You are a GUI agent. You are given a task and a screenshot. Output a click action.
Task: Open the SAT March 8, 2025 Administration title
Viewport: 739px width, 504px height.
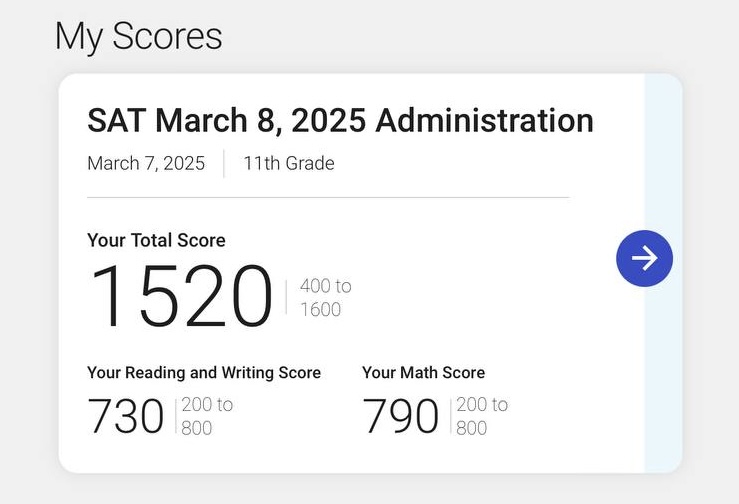click(x=340, y=121)
